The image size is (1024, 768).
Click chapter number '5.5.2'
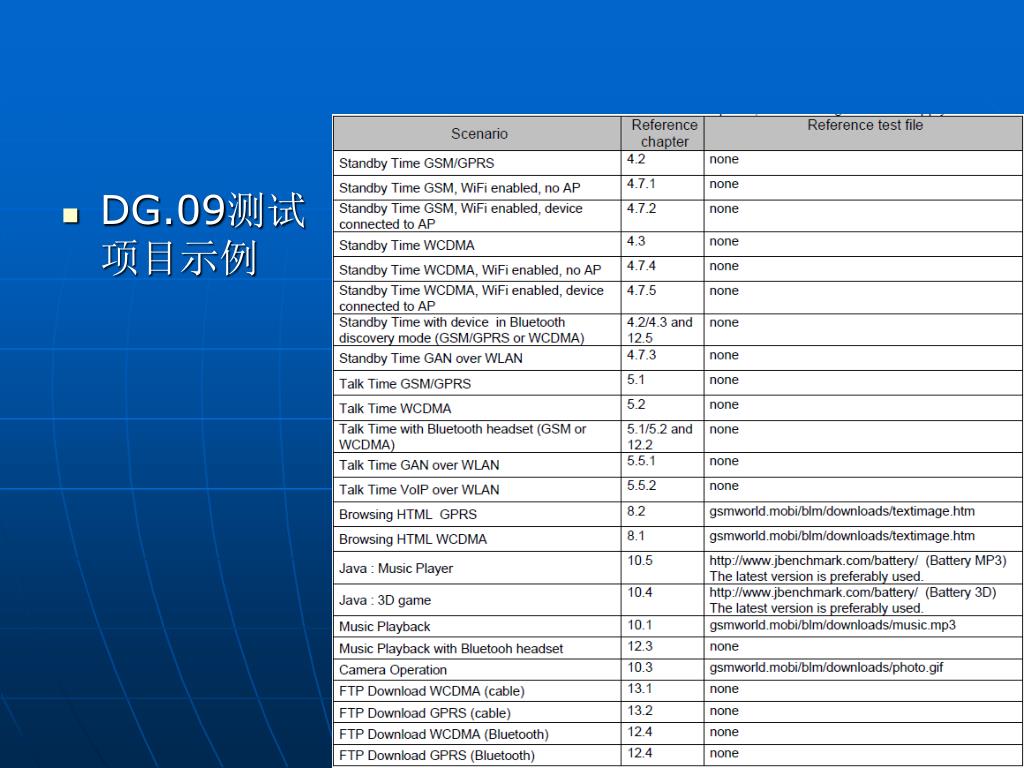point(641,486)
